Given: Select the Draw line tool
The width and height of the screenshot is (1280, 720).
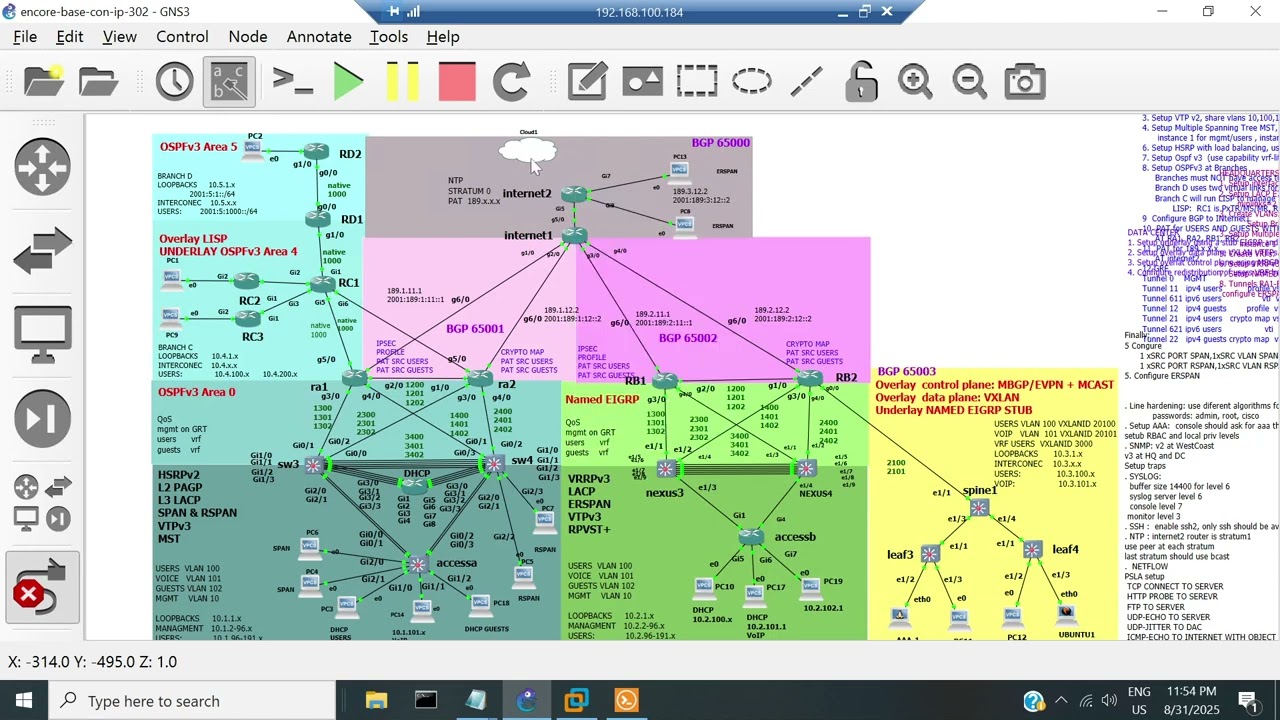Looking at the screenshot, I should (x=806, y=81).
